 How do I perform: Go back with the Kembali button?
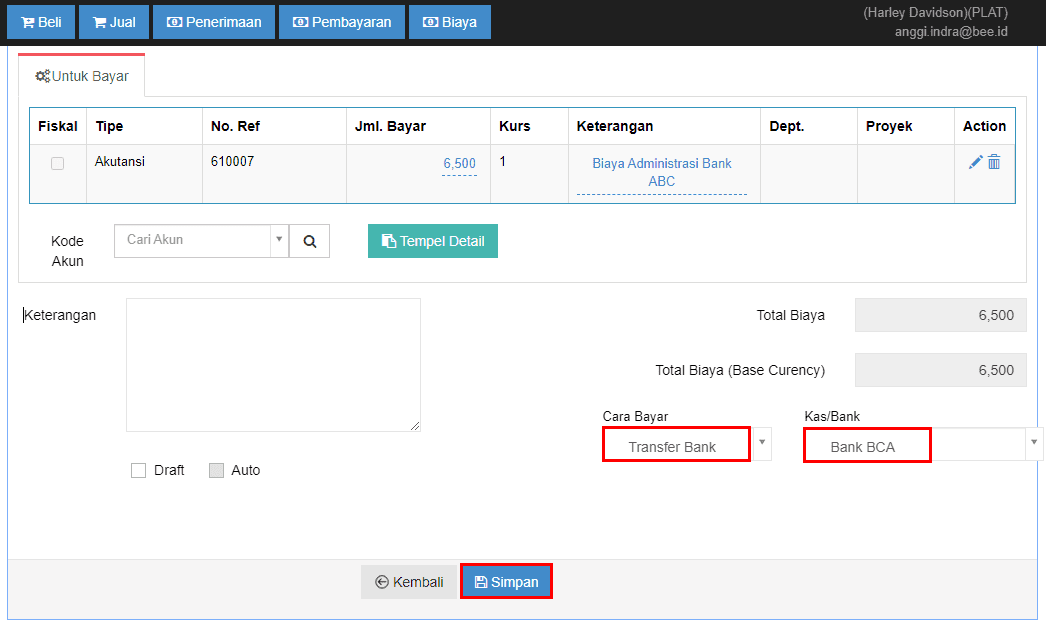[409, 582]
